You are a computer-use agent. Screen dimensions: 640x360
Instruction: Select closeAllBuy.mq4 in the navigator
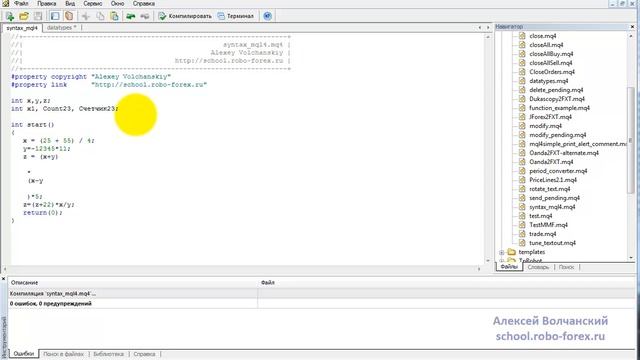[551, 54]
